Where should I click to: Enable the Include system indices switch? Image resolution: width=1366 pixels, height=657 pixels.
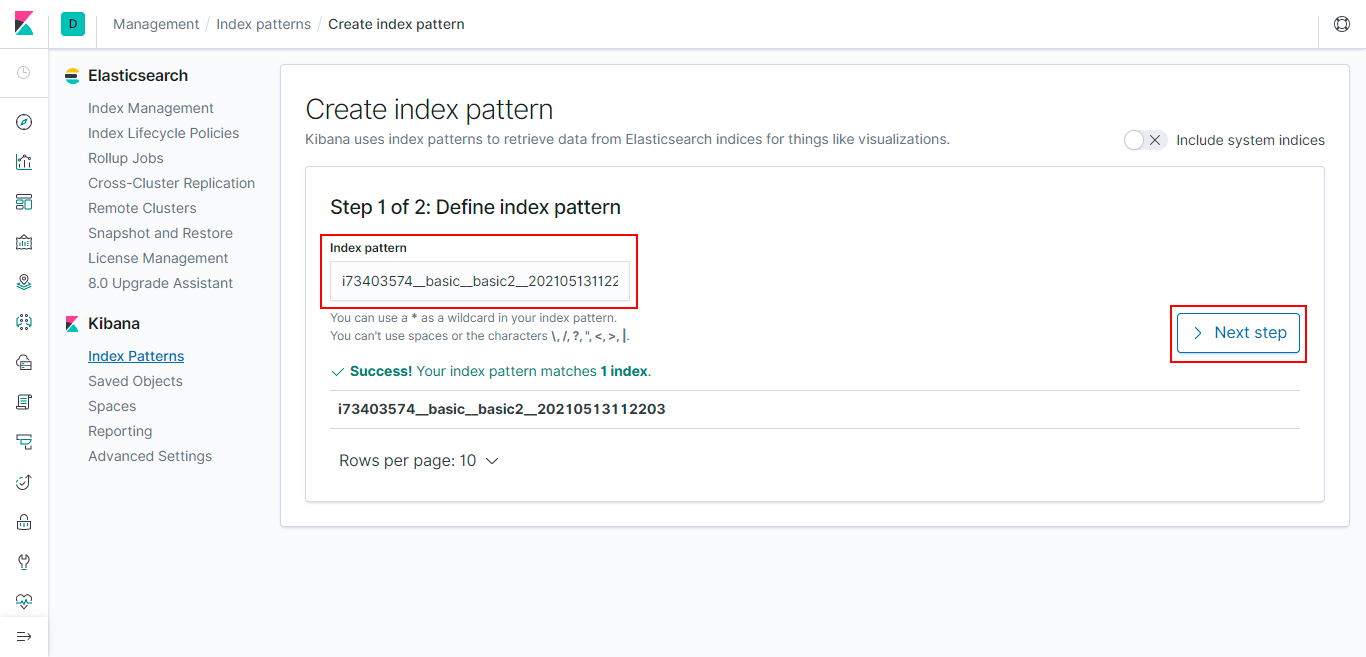click(x=1145, y=140)
